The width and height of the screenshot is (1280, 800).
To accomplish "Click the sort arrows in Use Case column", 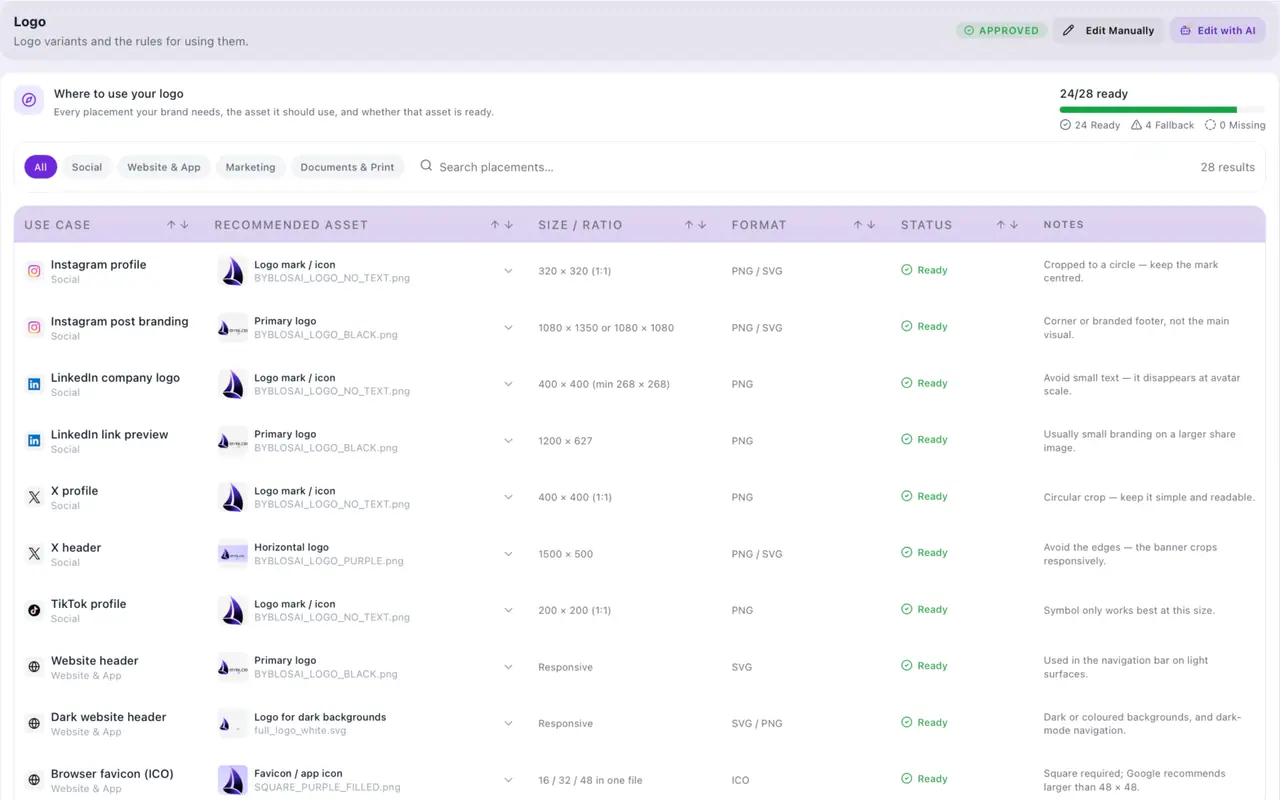I will (x=178, y=225).
